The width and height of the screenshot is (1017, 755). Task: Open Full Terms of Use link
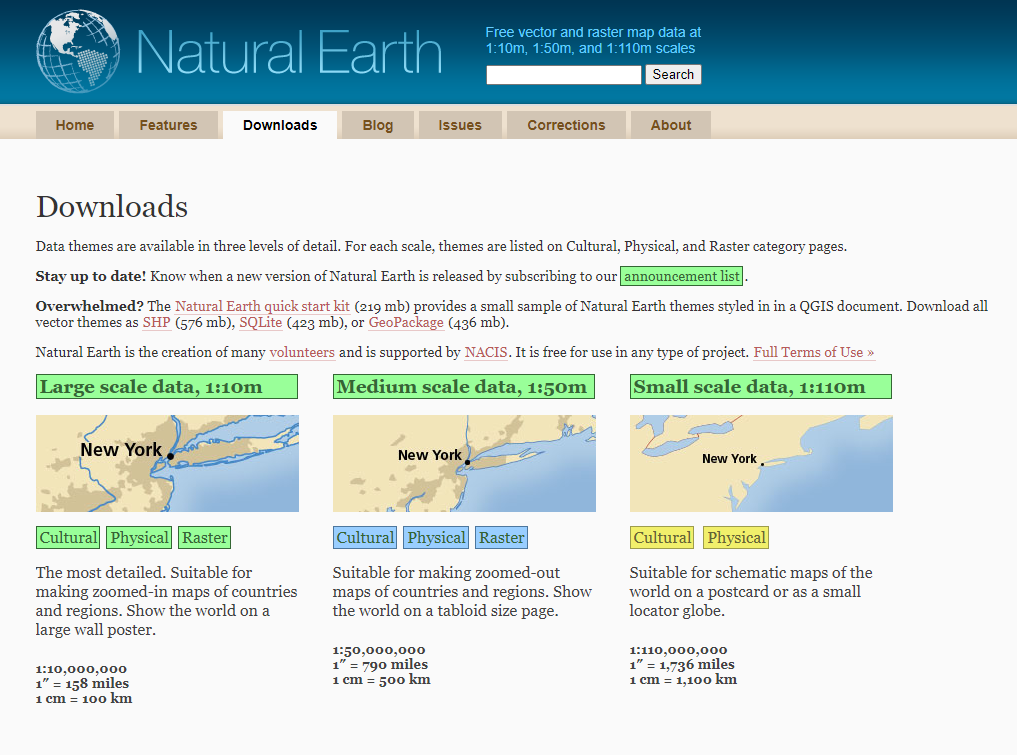(x=814, y=352)
